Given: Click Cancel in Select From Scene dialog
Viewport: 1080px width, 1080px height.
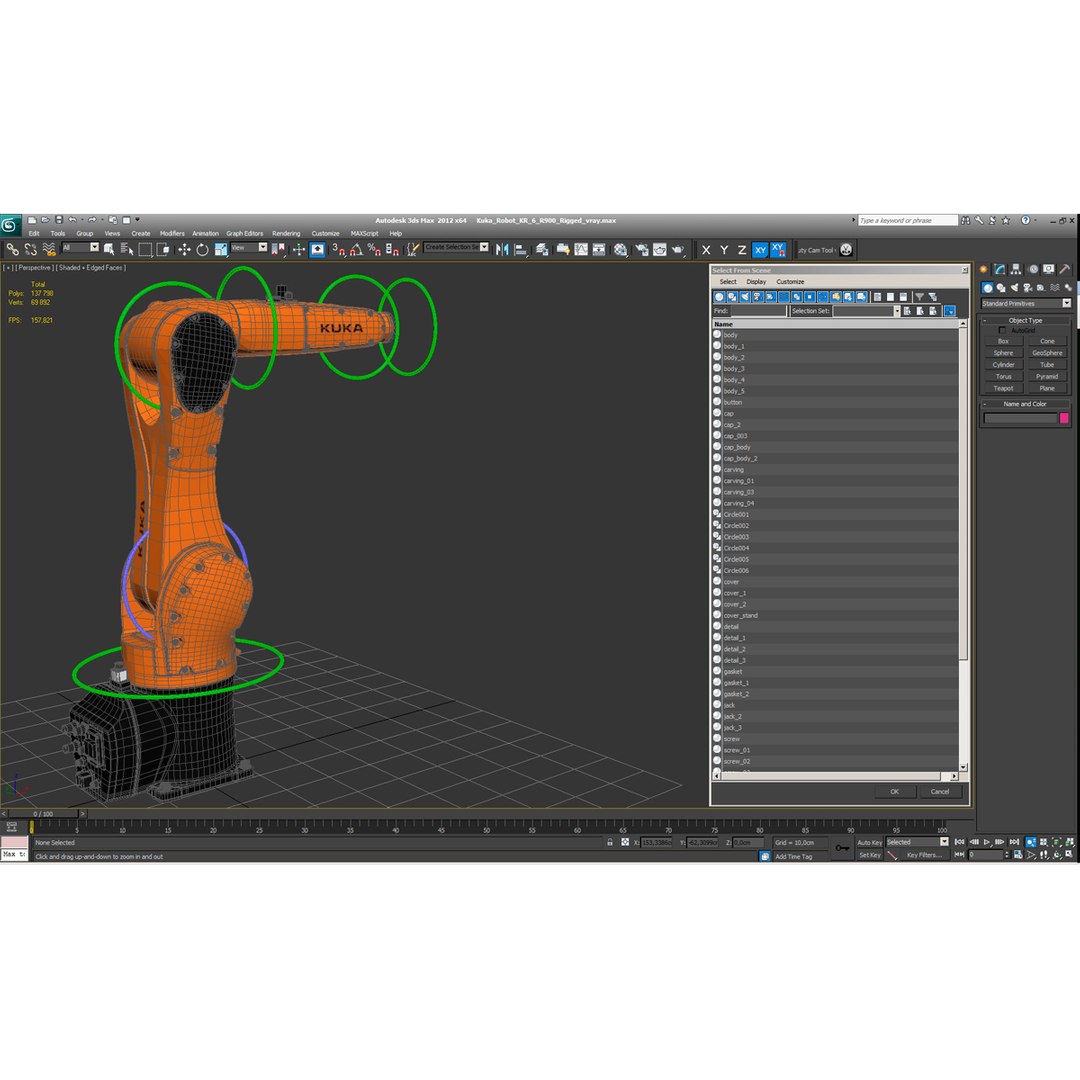Looking at the screenshot, I should [x=939, y=791].
